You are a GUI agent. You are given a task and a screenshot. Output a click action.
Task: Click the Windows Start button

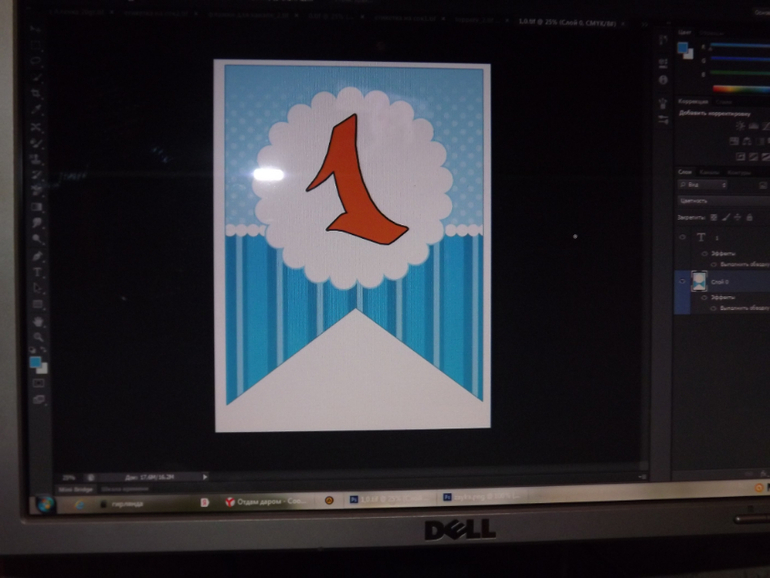click(x=43, y=503)
